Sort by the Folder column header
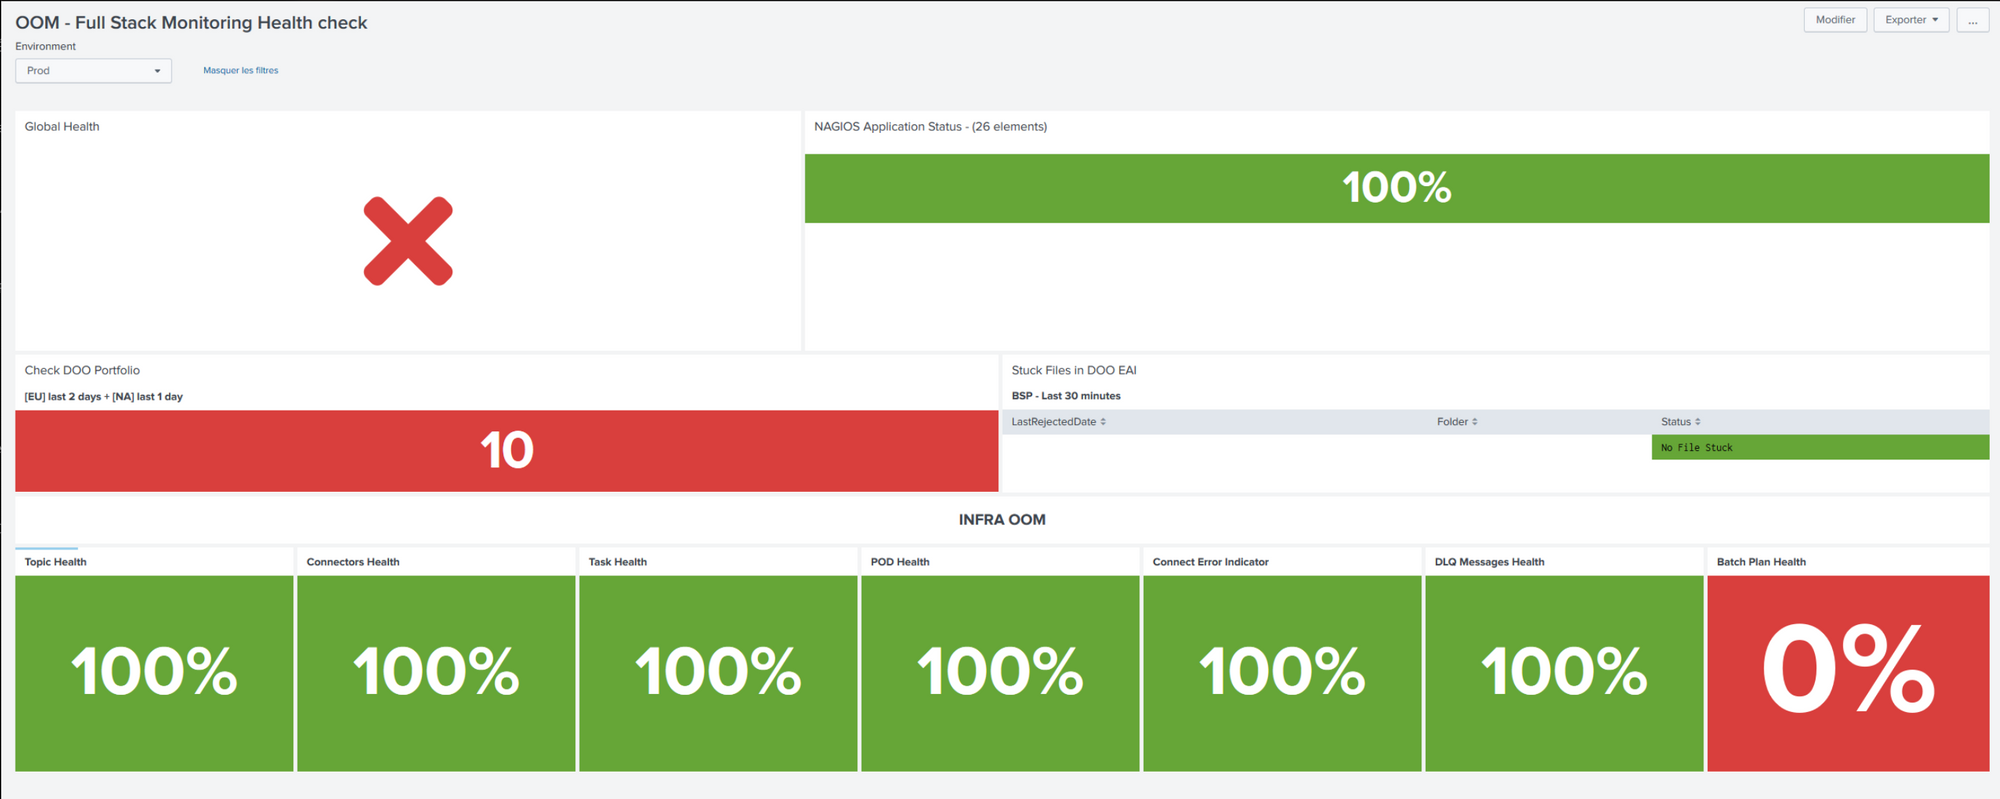2000x799 pixels. click(1457, 422)
